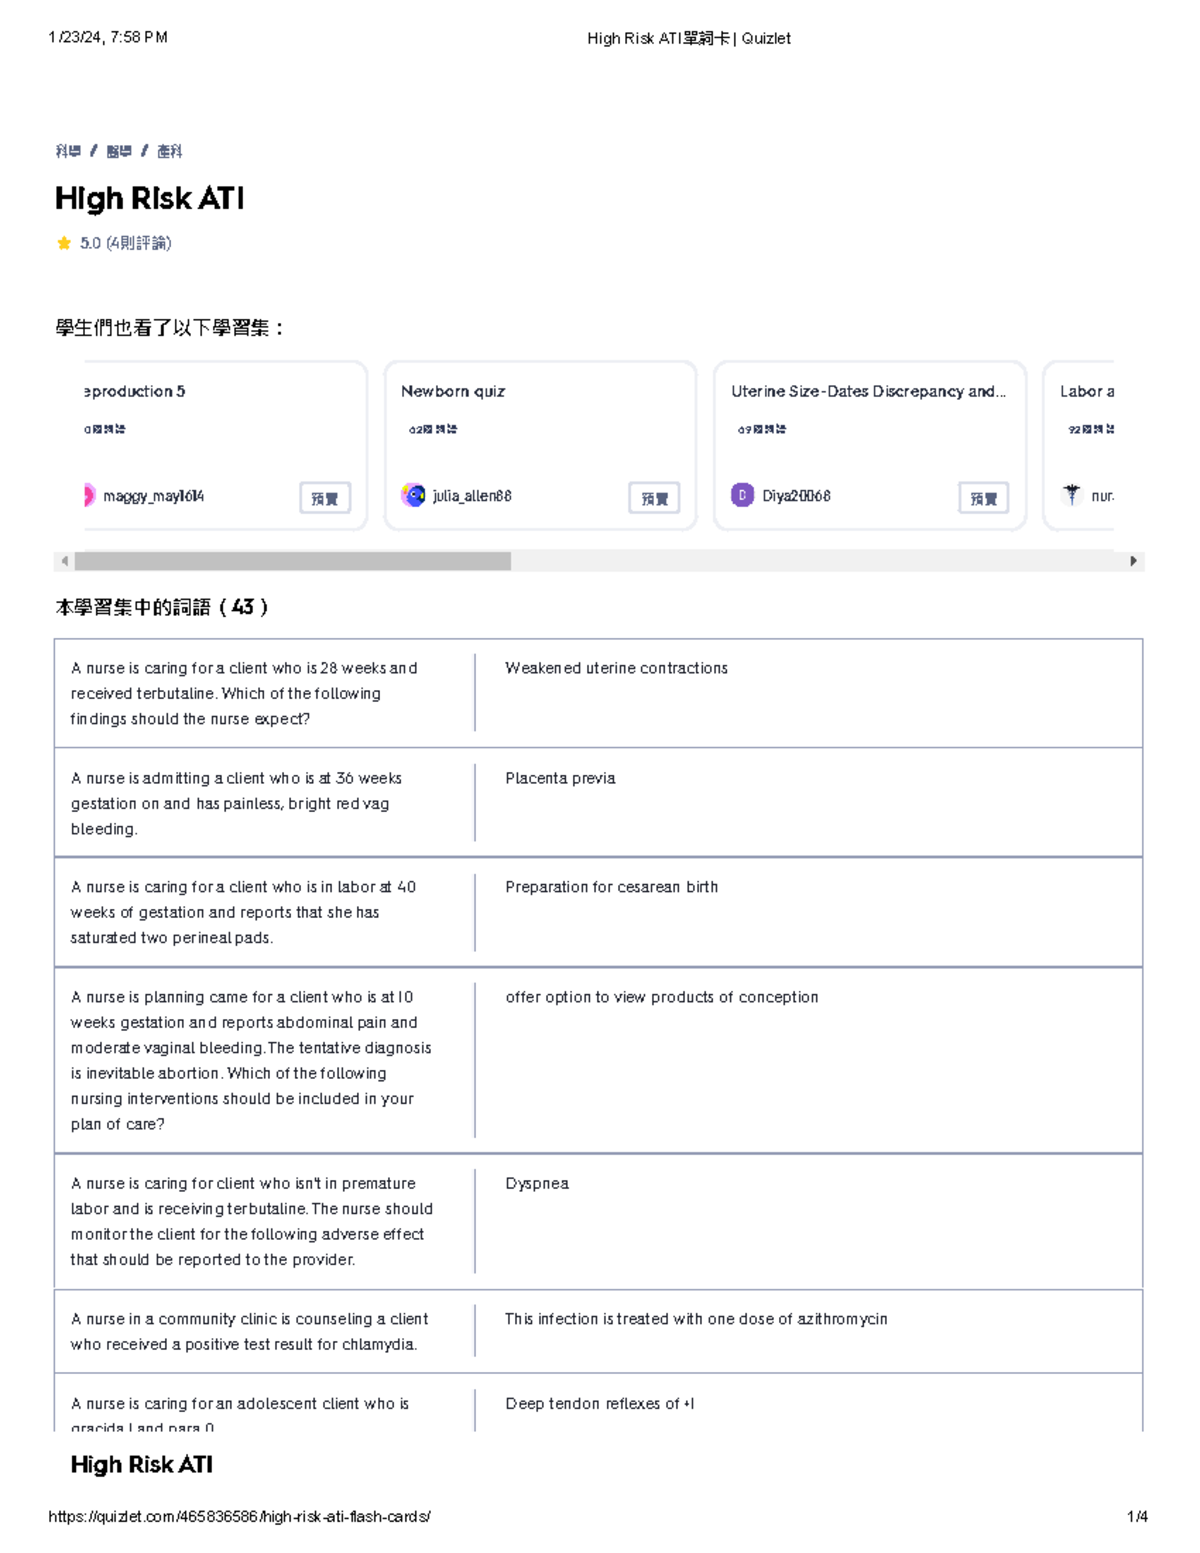The image size is (1200, 1553).
Task: Click 預覽 on the Uterine Size-Dates card
Action: coord(983,497)
